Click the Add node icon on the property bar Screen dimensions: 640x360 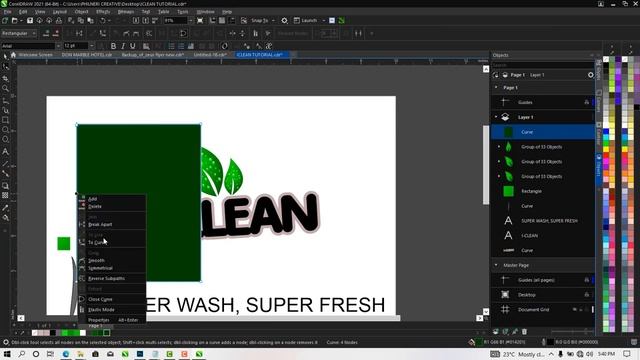point(46,33)
